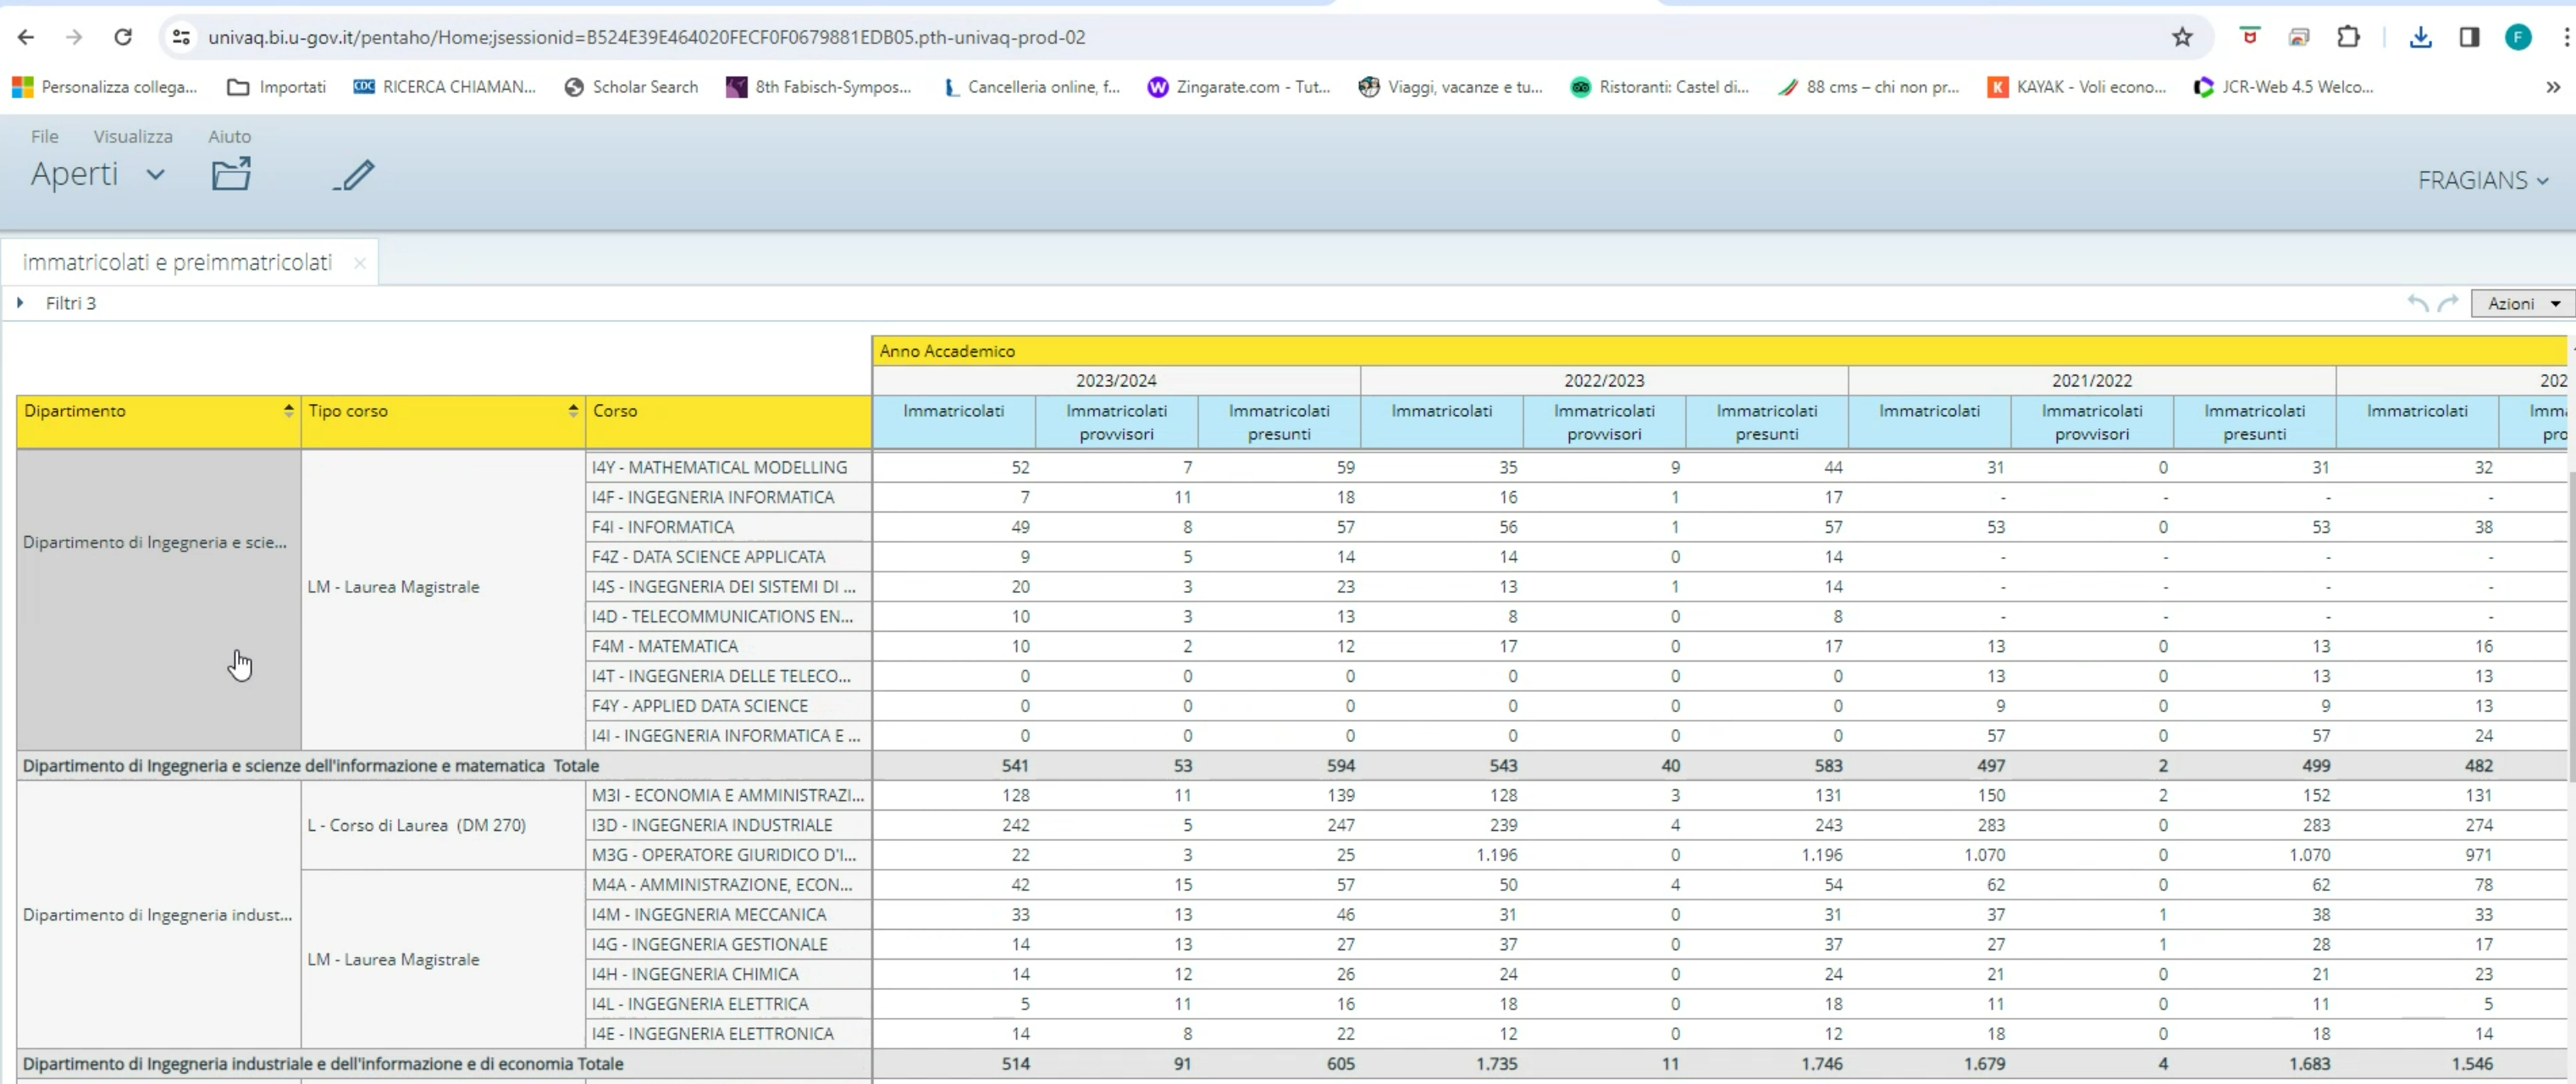Viewport: 2576px width, 1084px height.
Task: Click the redo arrow icon
Action: 2448,303
